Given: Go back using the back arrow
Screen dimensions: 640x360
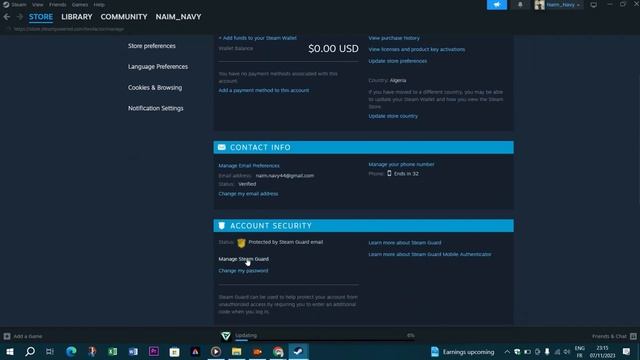Looking at the screenshot, I should point(7,17).
